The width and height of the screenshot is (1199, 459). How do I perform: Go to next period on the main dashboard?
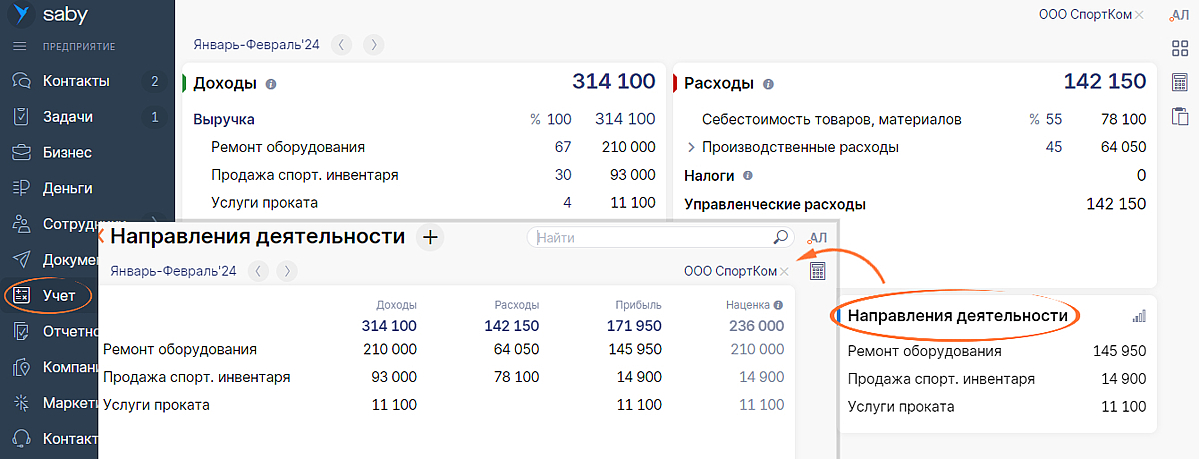click(373, 45)
